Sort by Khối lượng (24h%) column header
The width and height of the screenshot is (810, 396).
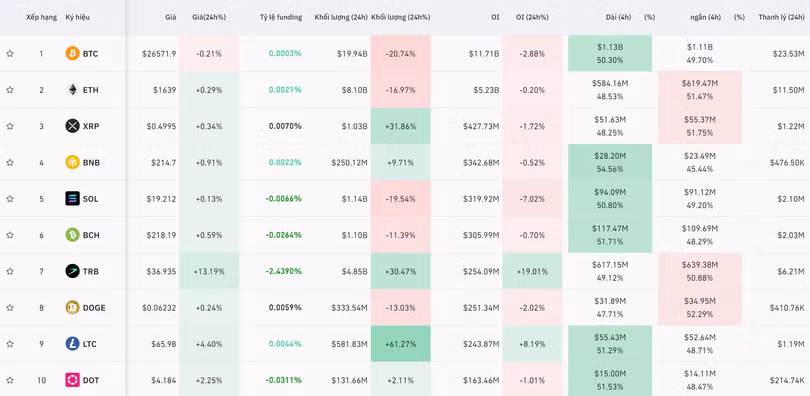coord(400,17)
